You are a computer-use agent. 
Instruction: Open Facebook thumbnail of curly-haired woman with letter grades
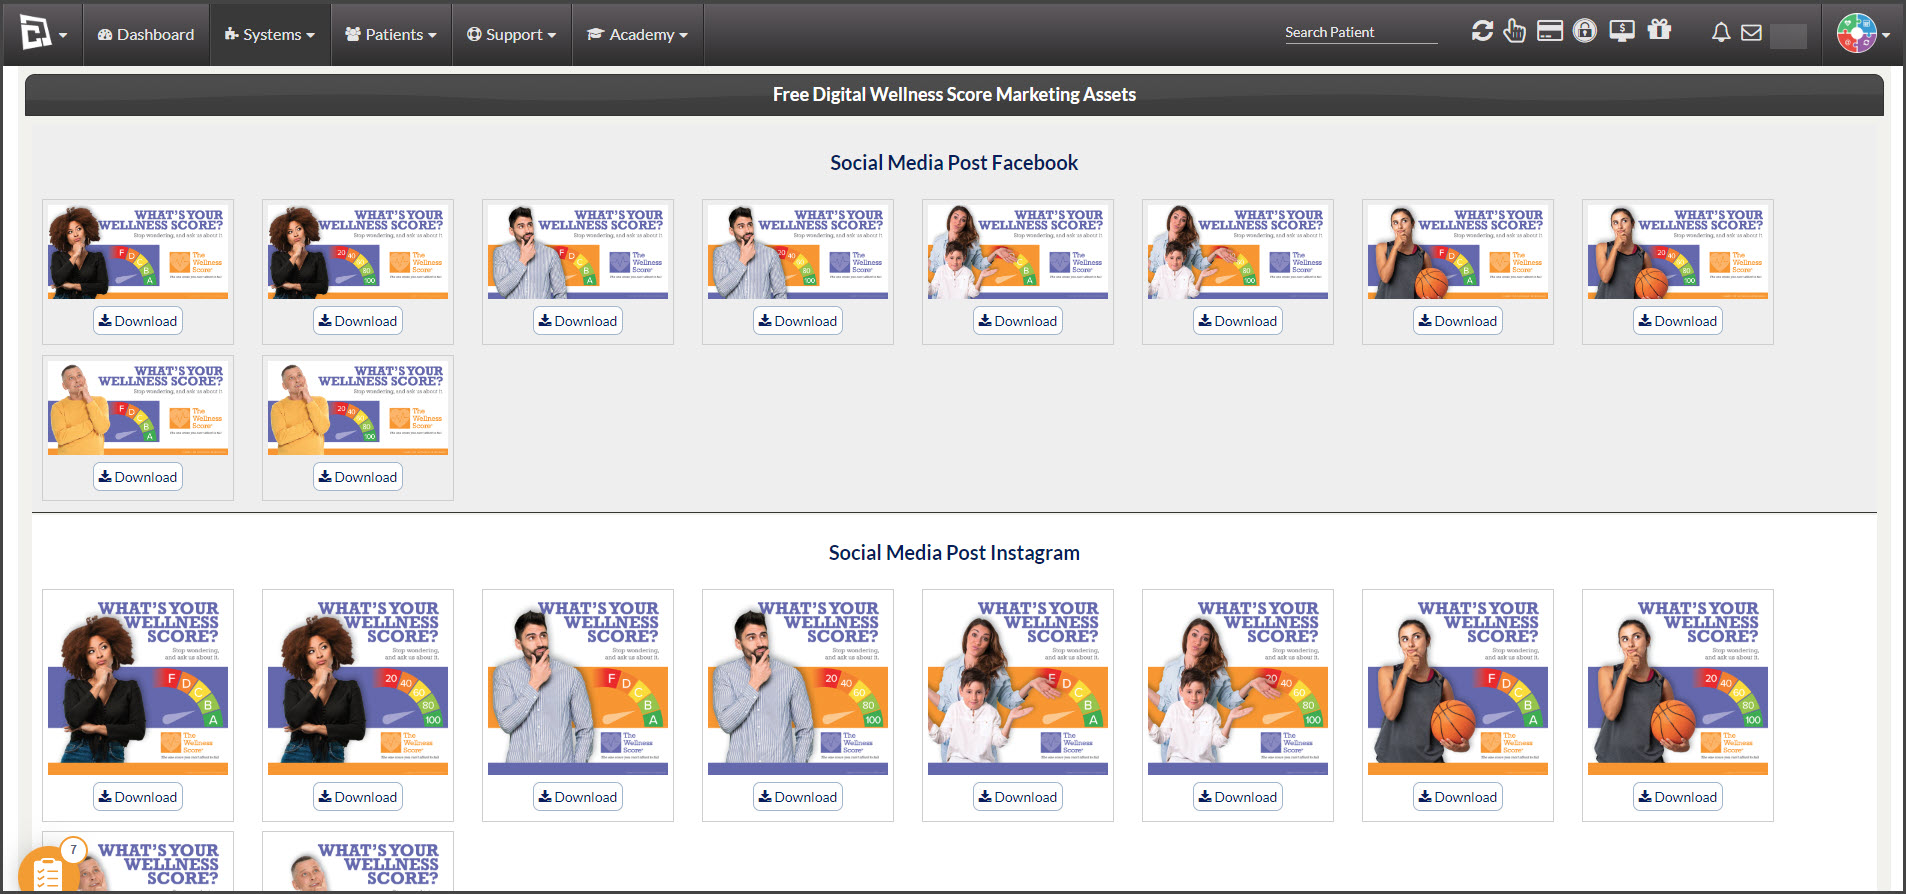click(x=138, y=252)
